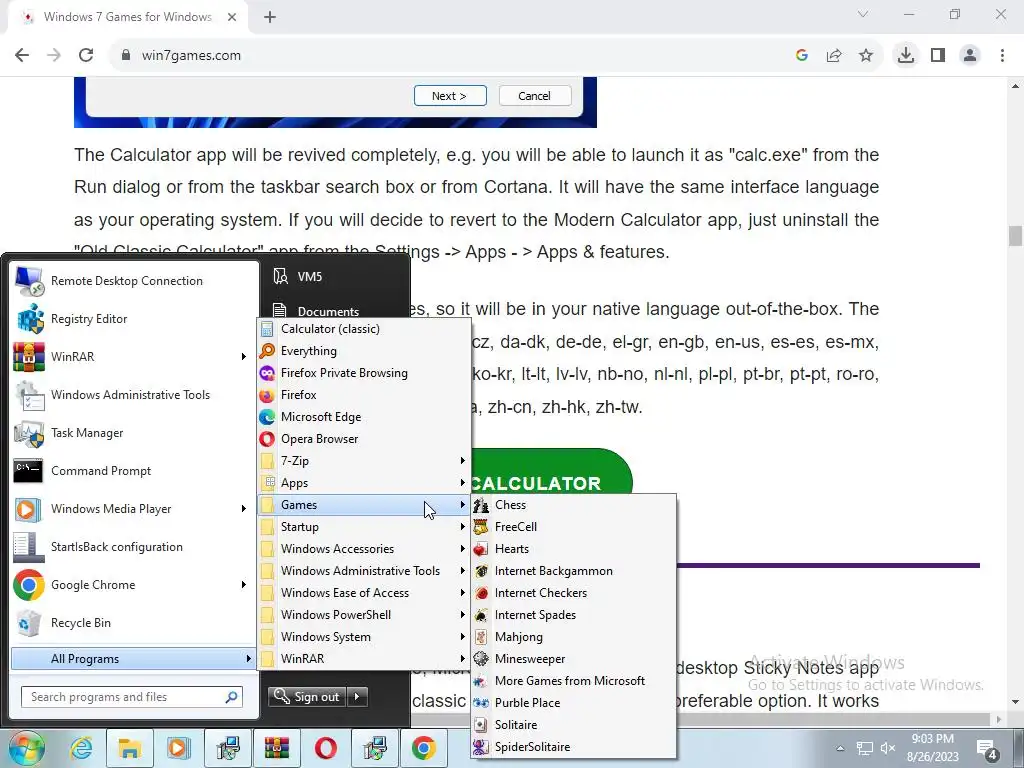The image size is (1024, 768).
Task: Click the Next > button in webpage image
Action: pos(450,95)
